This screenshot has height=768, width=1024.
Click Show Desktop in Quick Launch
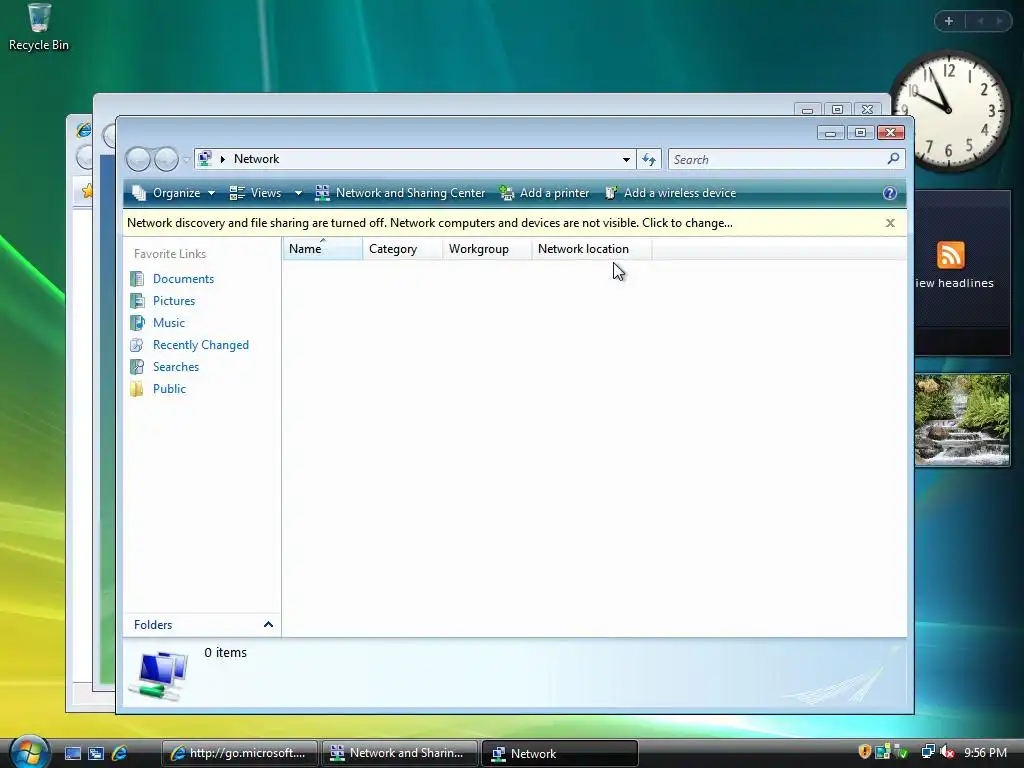pyautogui.click(x=72, y=754)
